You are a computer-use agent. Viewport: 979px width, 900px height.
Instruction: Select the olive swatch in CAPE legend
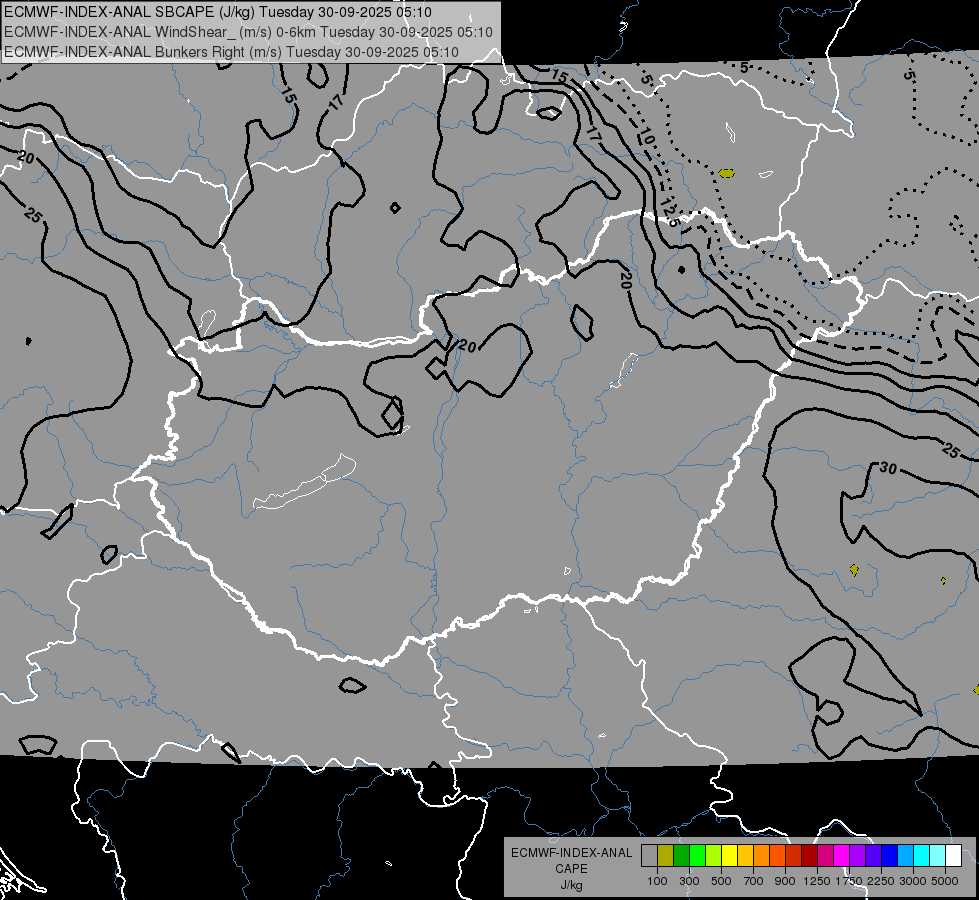[665, 856]
